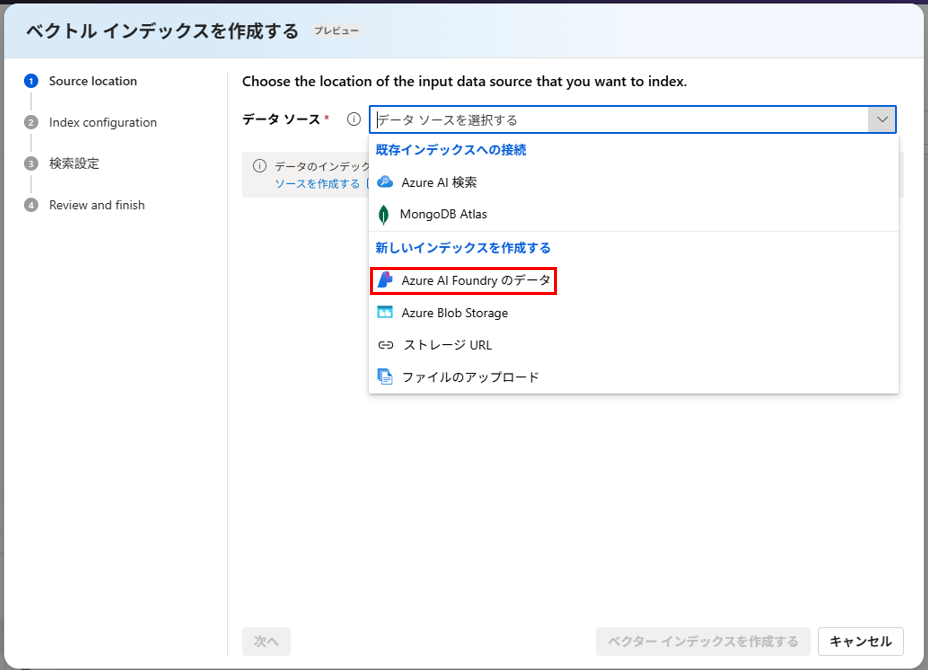Collapse the データ ソース dropdown with the chevron
The width and height of the screenshot is (928, 670).
882,120
